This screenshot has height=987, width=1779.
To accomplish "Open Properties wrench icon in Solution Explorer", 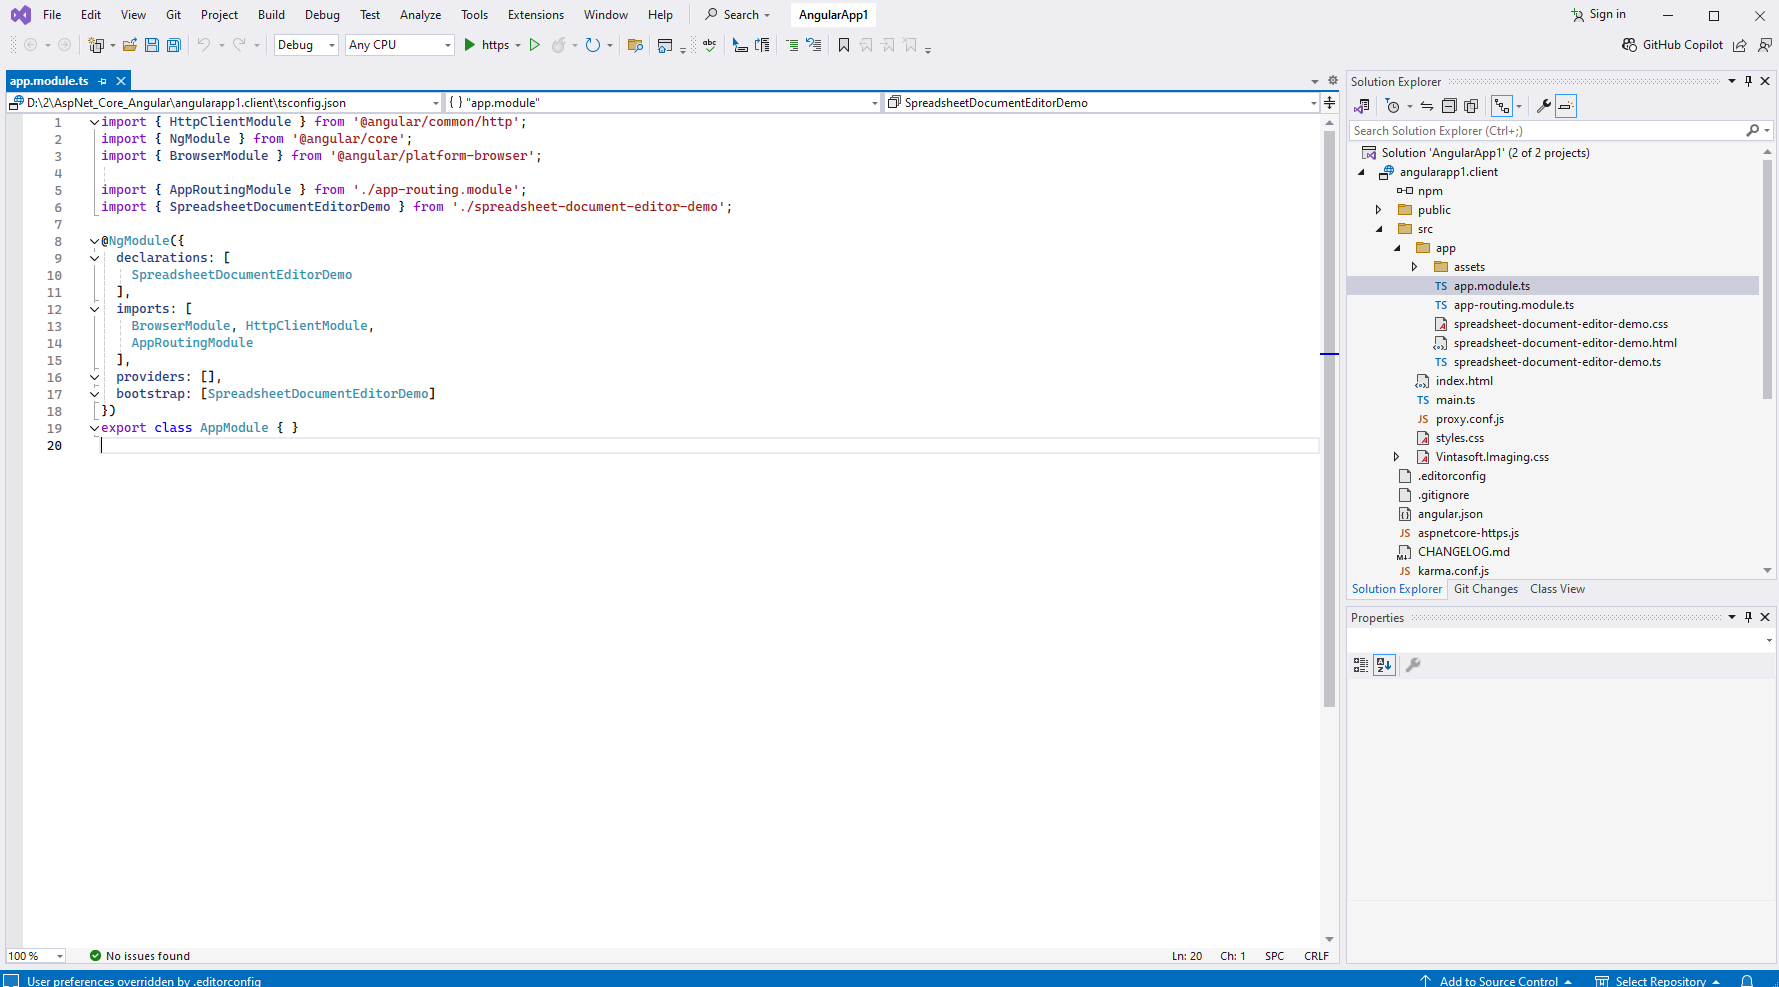I will [1543, 106].
